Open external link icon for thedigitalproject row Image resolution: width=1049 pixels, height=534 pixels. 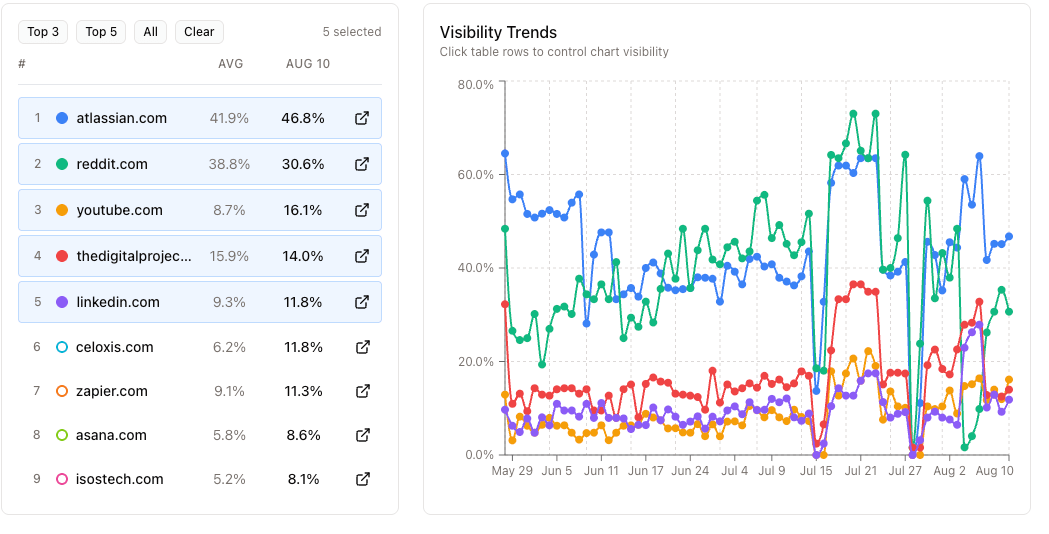pyautogui.click(x=362, y=256)
